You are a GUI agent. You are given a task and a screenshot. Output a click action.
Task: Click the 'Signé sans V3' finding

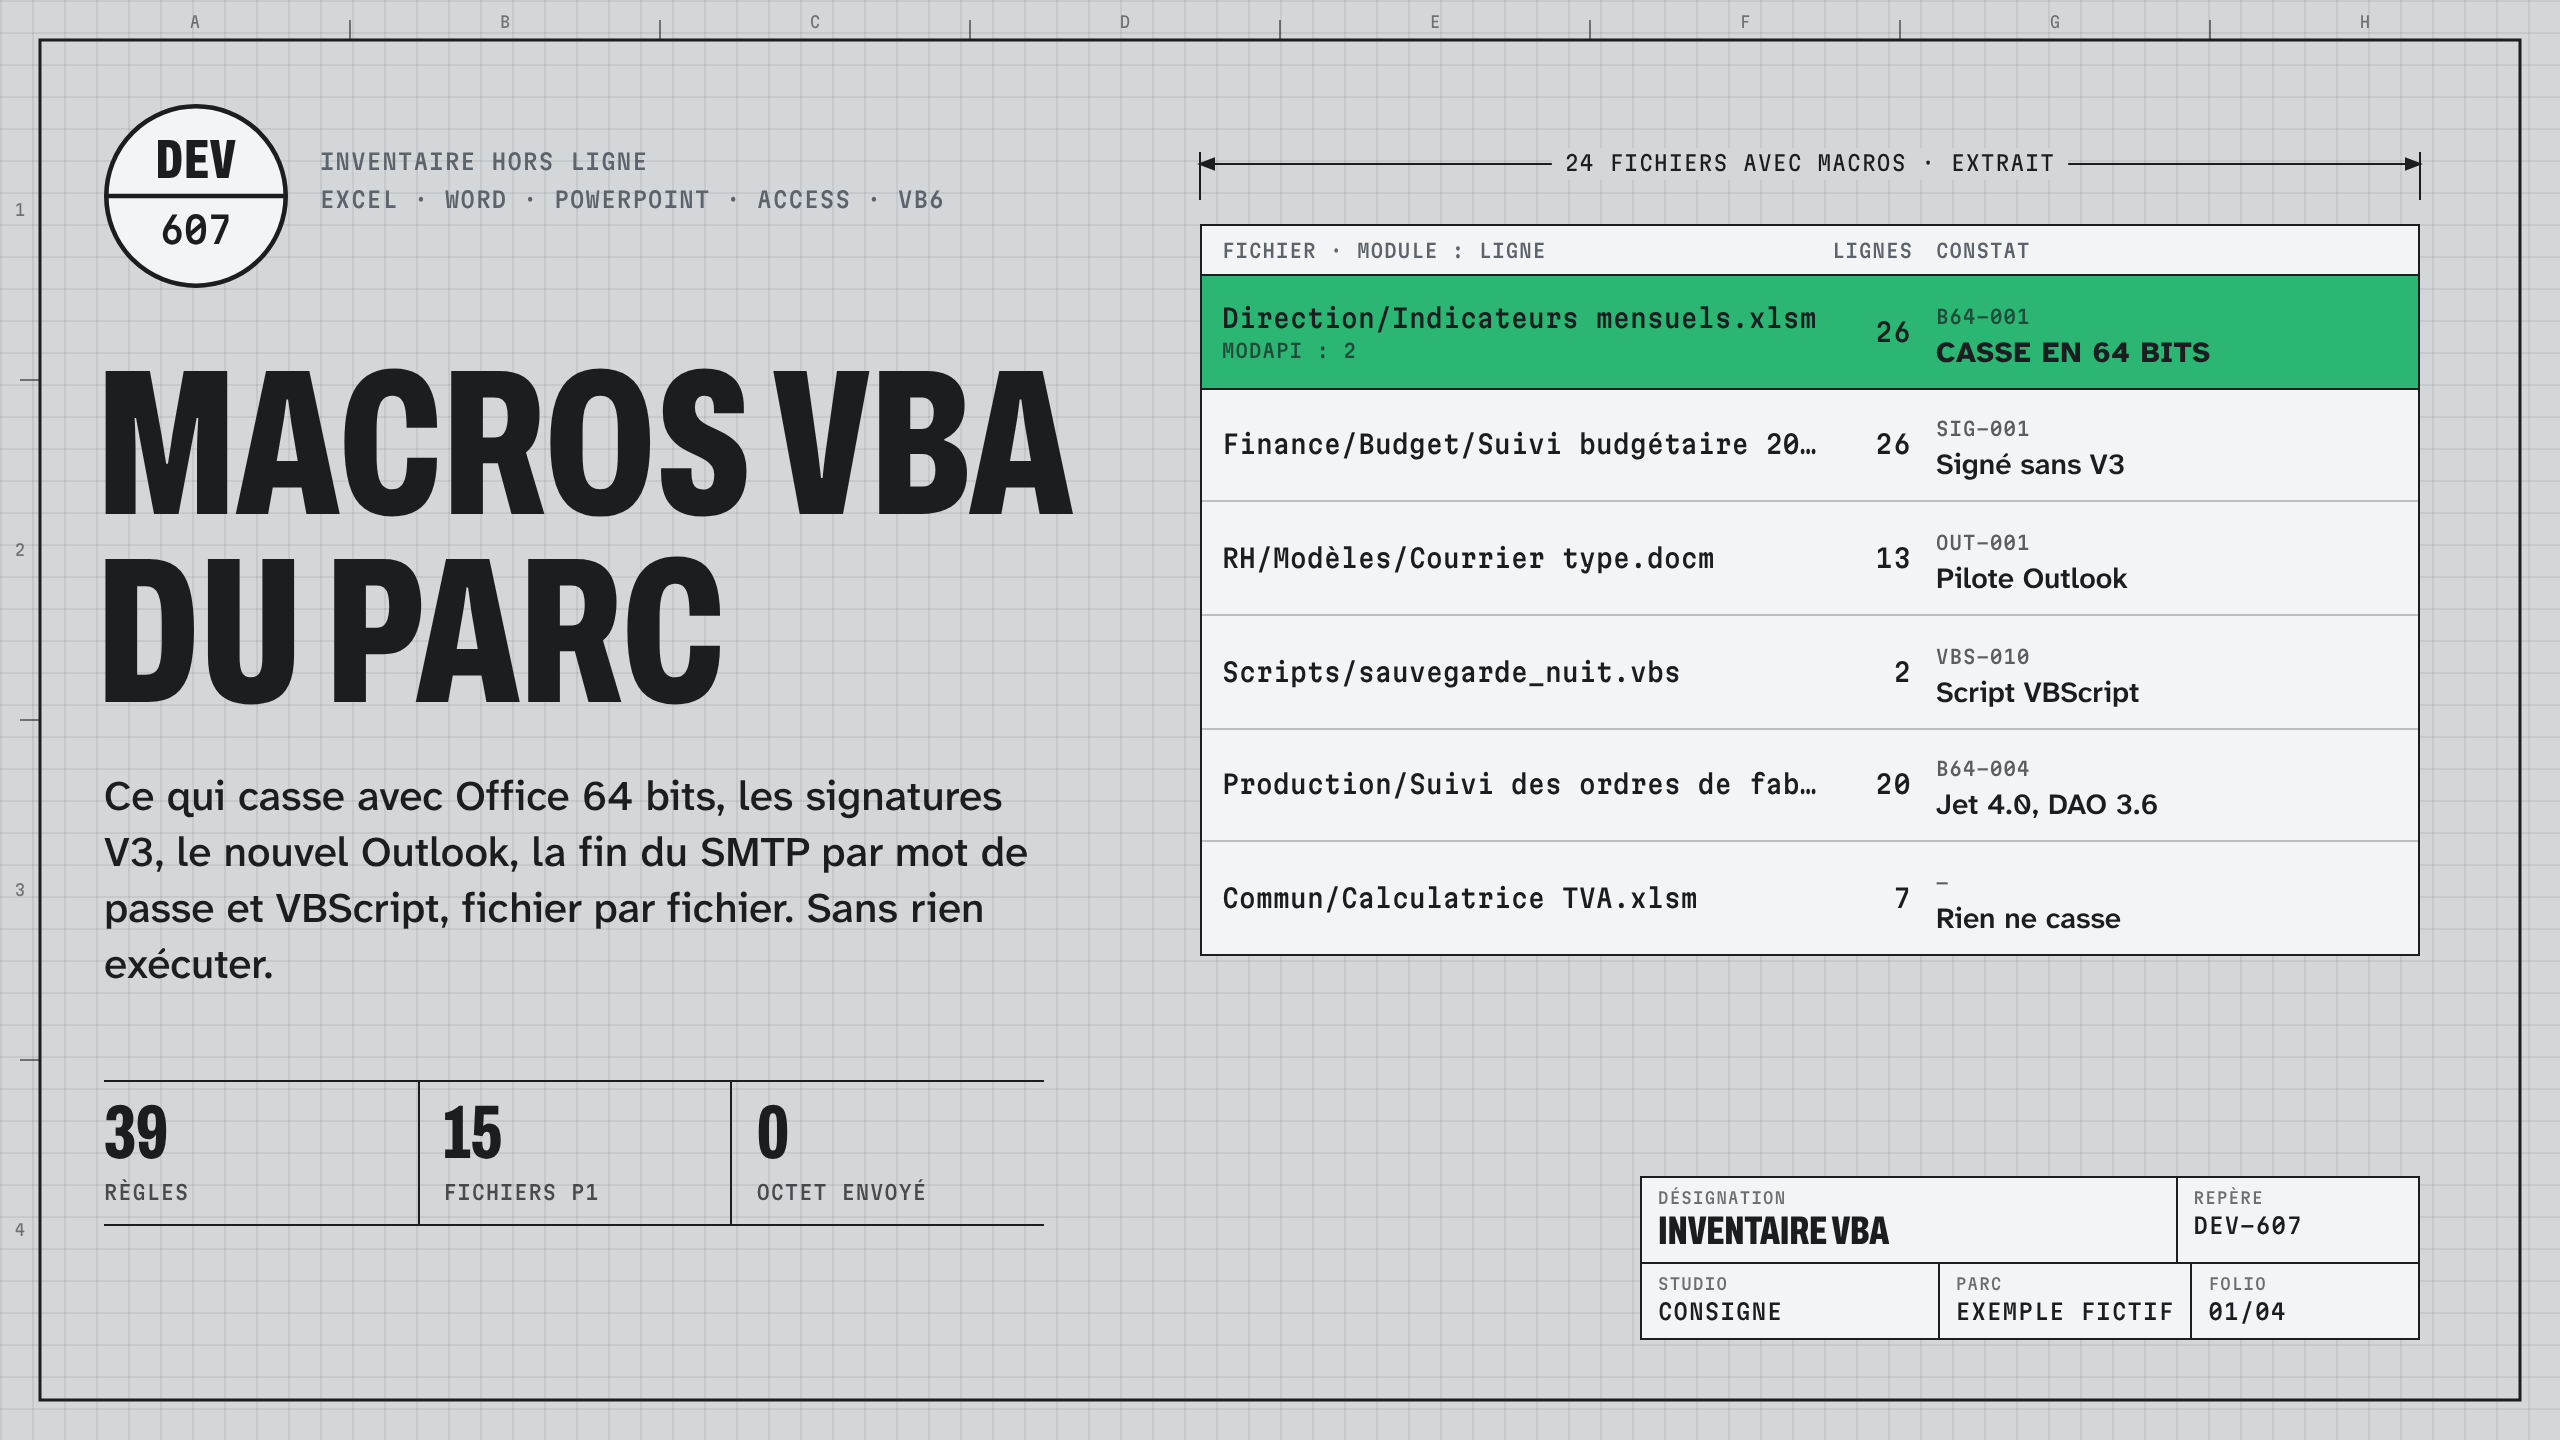2029,465
